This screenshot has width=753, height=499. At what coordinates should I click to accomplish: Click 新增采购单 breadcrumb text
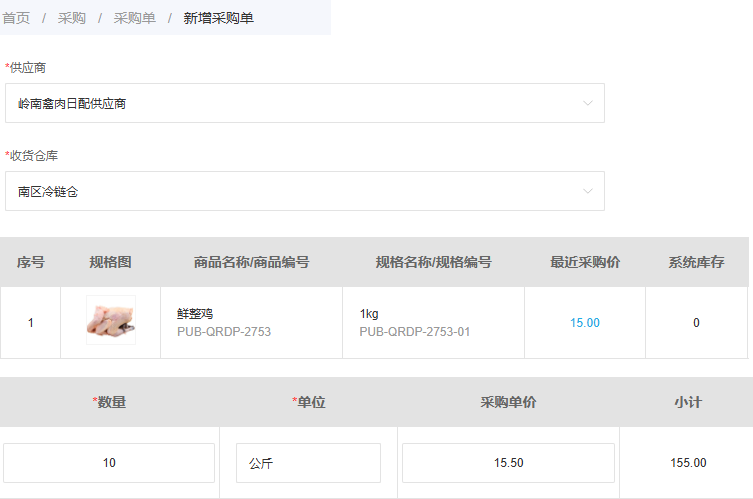tap(219, 18)
